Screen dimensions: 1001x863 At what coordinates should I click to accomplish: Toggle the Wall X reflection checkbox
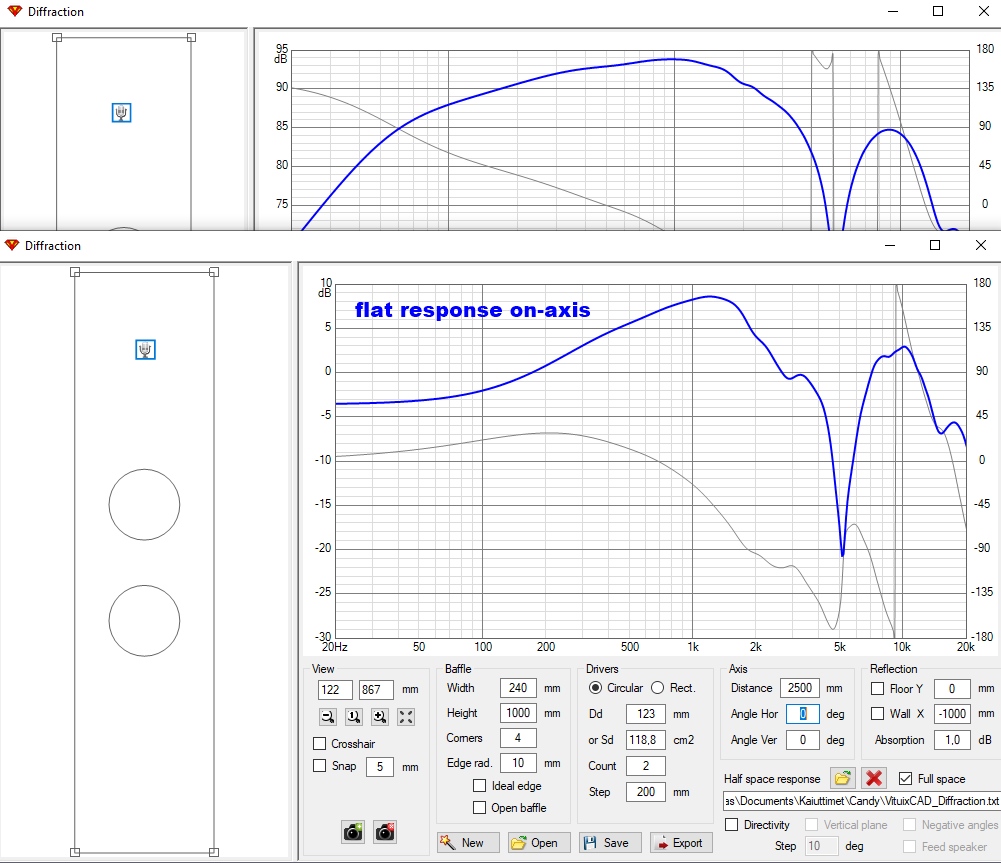coord(878,714)
